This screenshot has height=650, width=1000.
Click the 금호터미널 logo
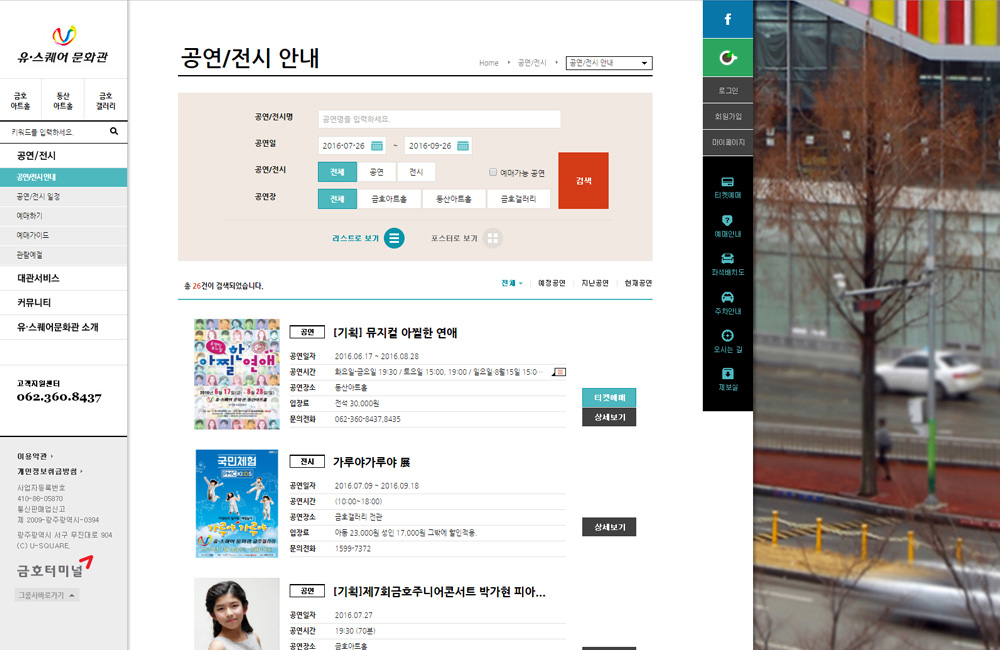pyautogui.click(x=55, y=568)
